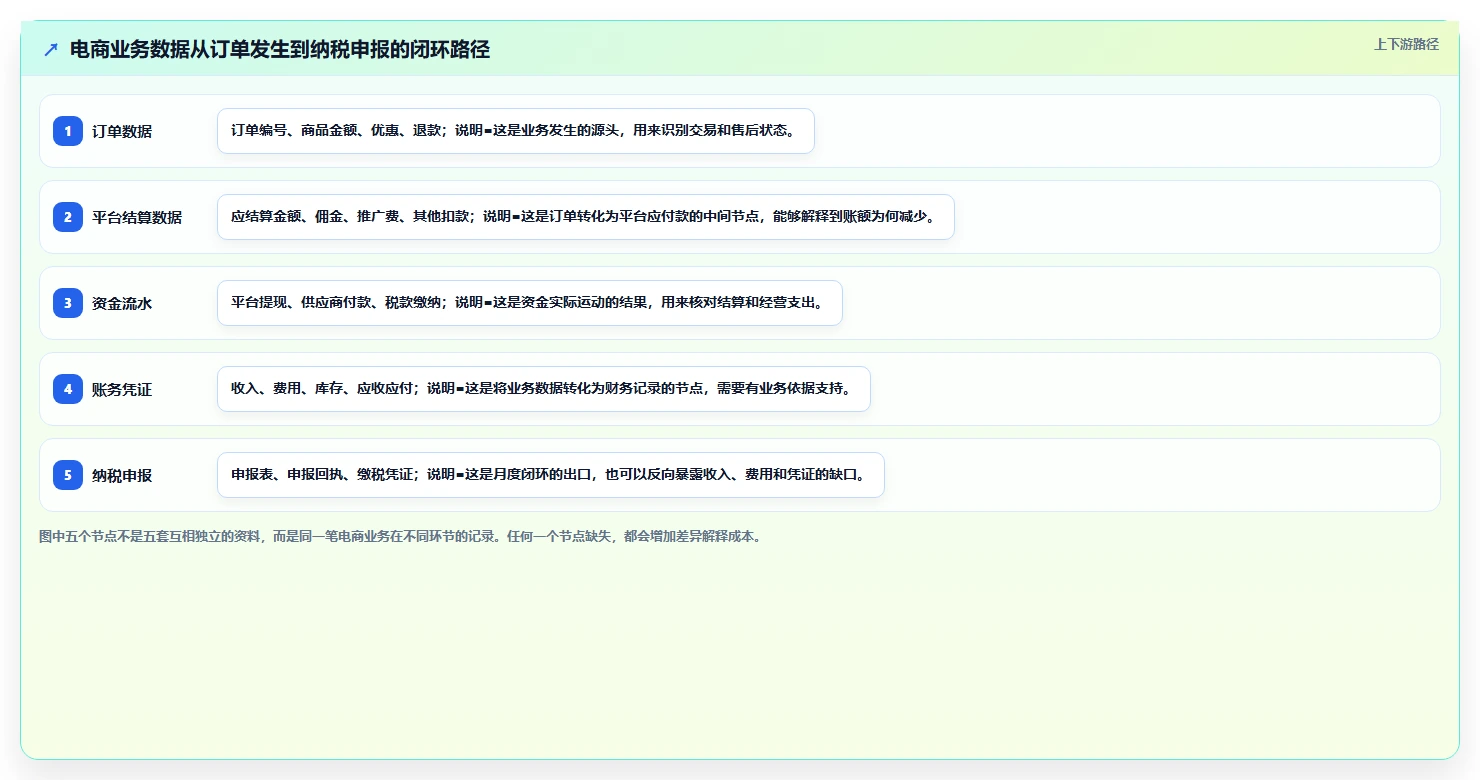This screenshot has height=780, width=1480.
Task: Click the number 1 badge for 订单数据
Action: point(68,131)
